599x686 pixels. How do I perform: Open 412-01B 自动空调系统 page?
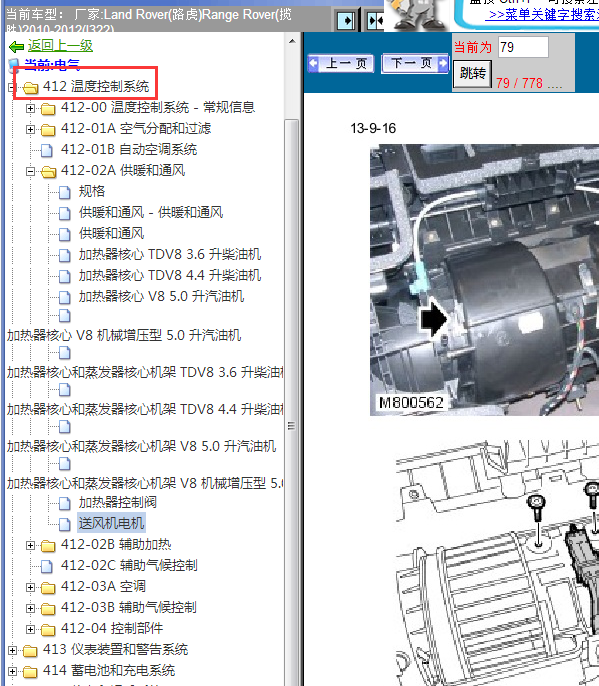pyautogui.click(x=129, y=150)
